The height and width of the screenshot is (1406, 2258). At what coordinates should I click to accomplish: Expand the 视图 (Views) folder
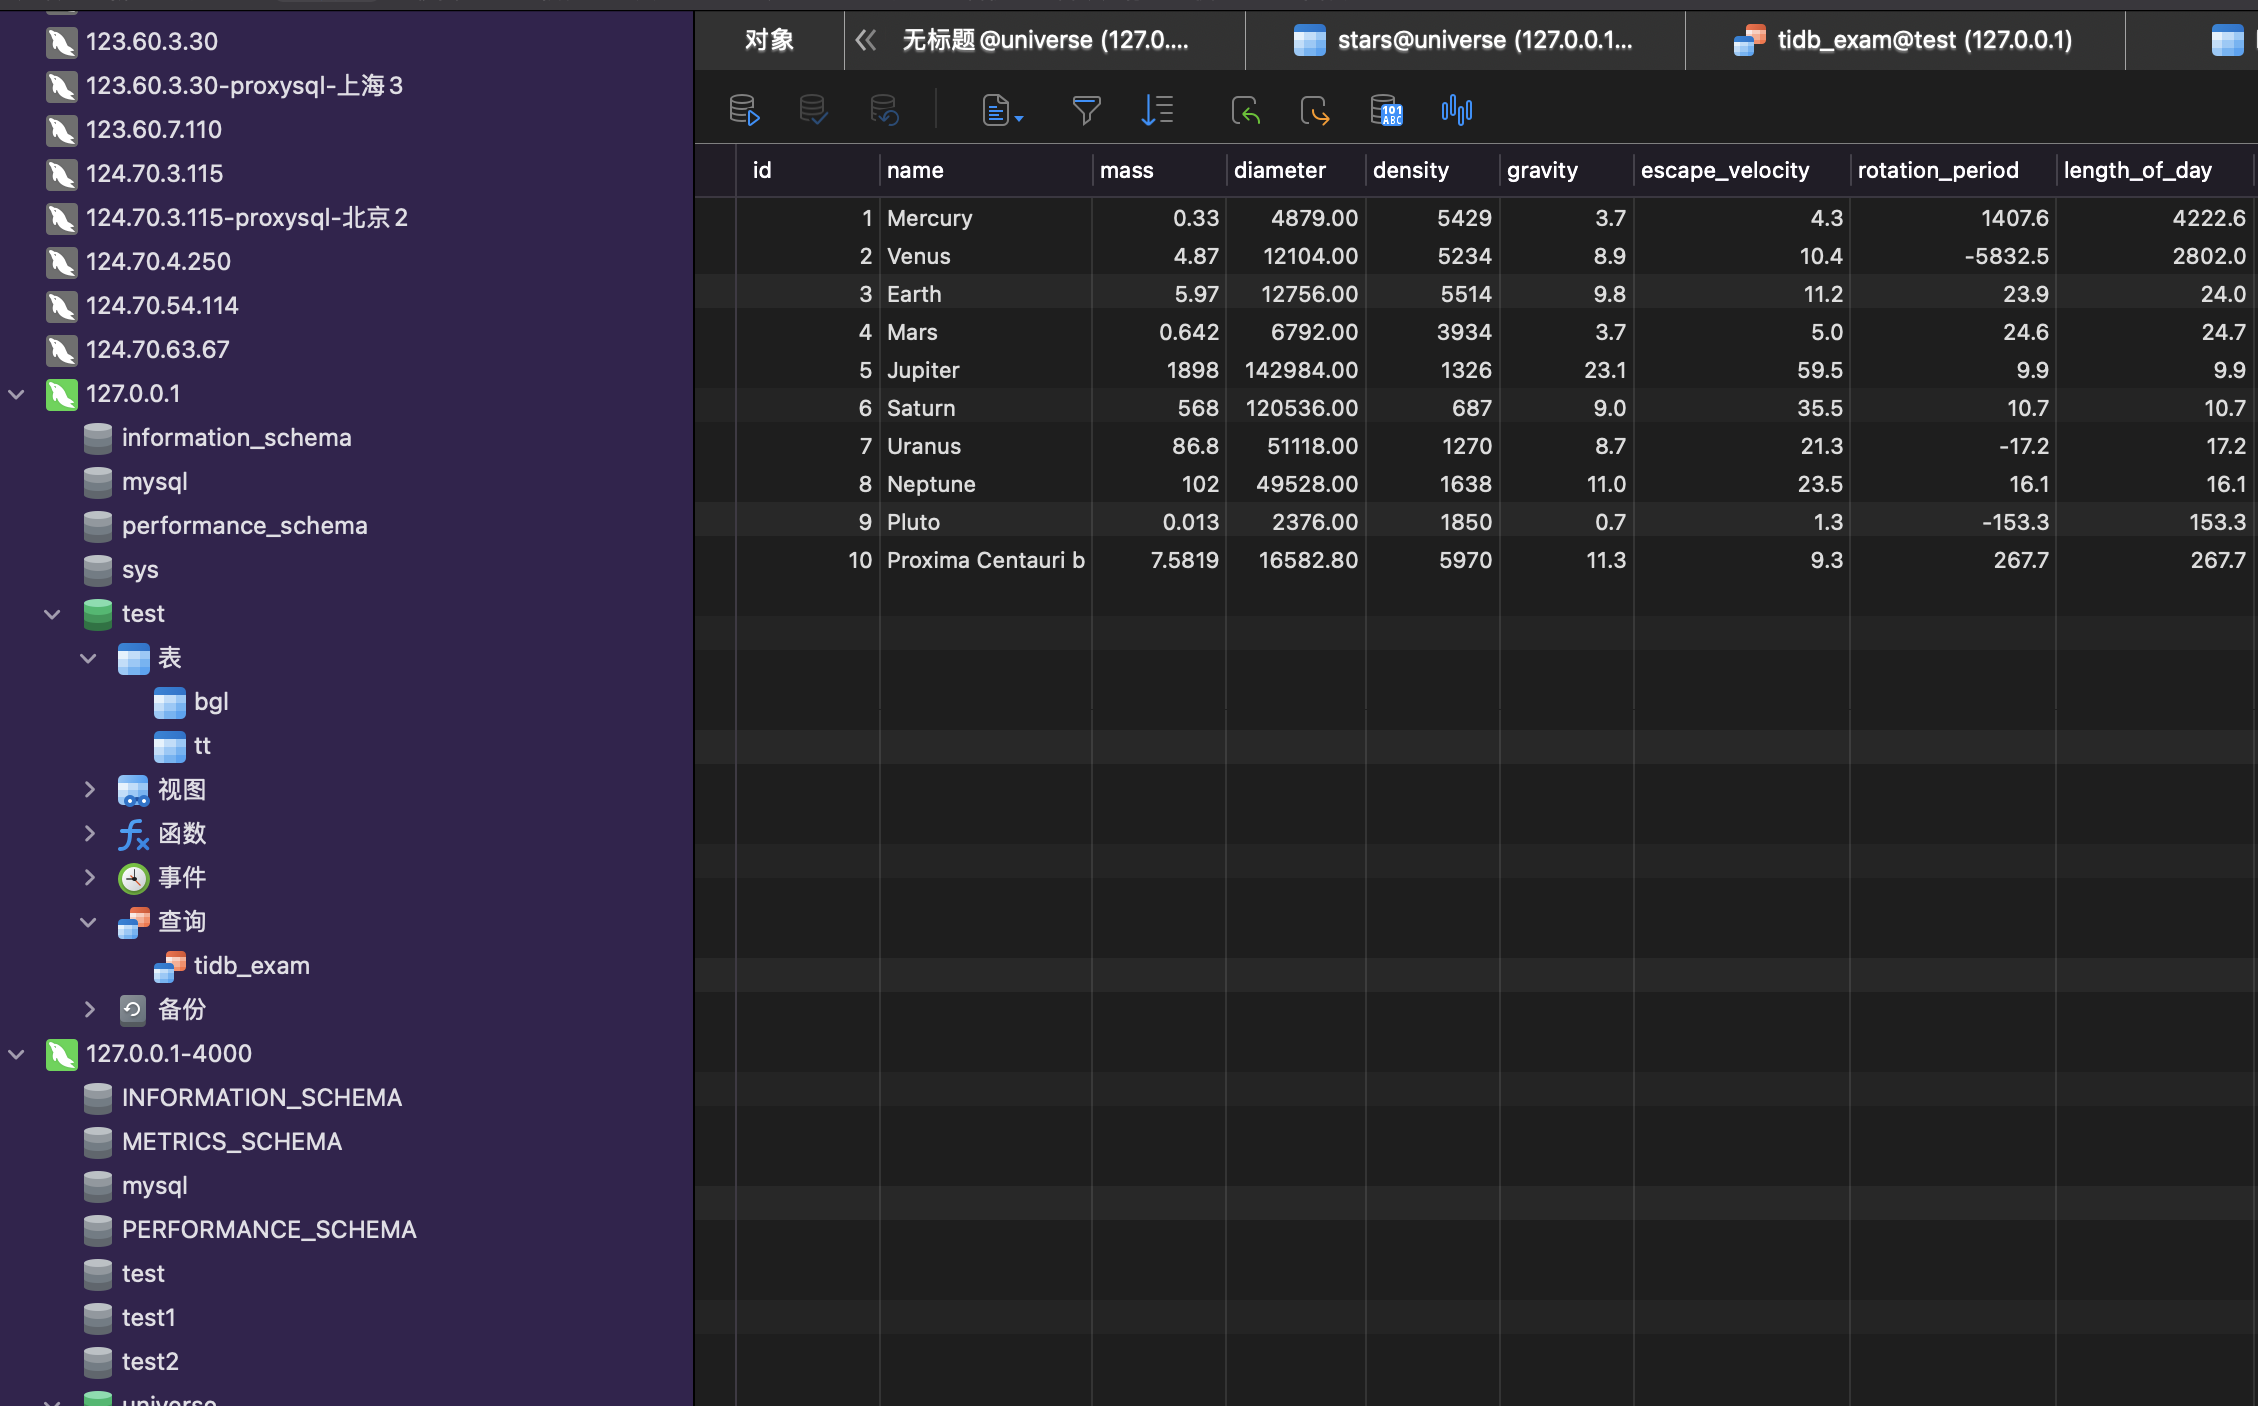(90, 790)
